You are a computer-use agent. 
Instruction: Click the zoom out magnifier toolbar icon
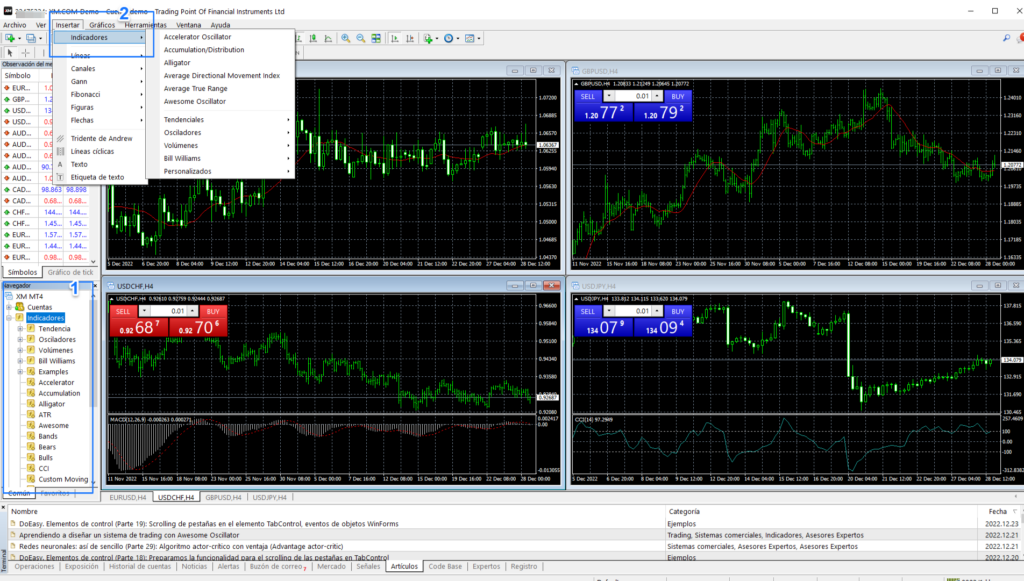(x=360, y=39)
